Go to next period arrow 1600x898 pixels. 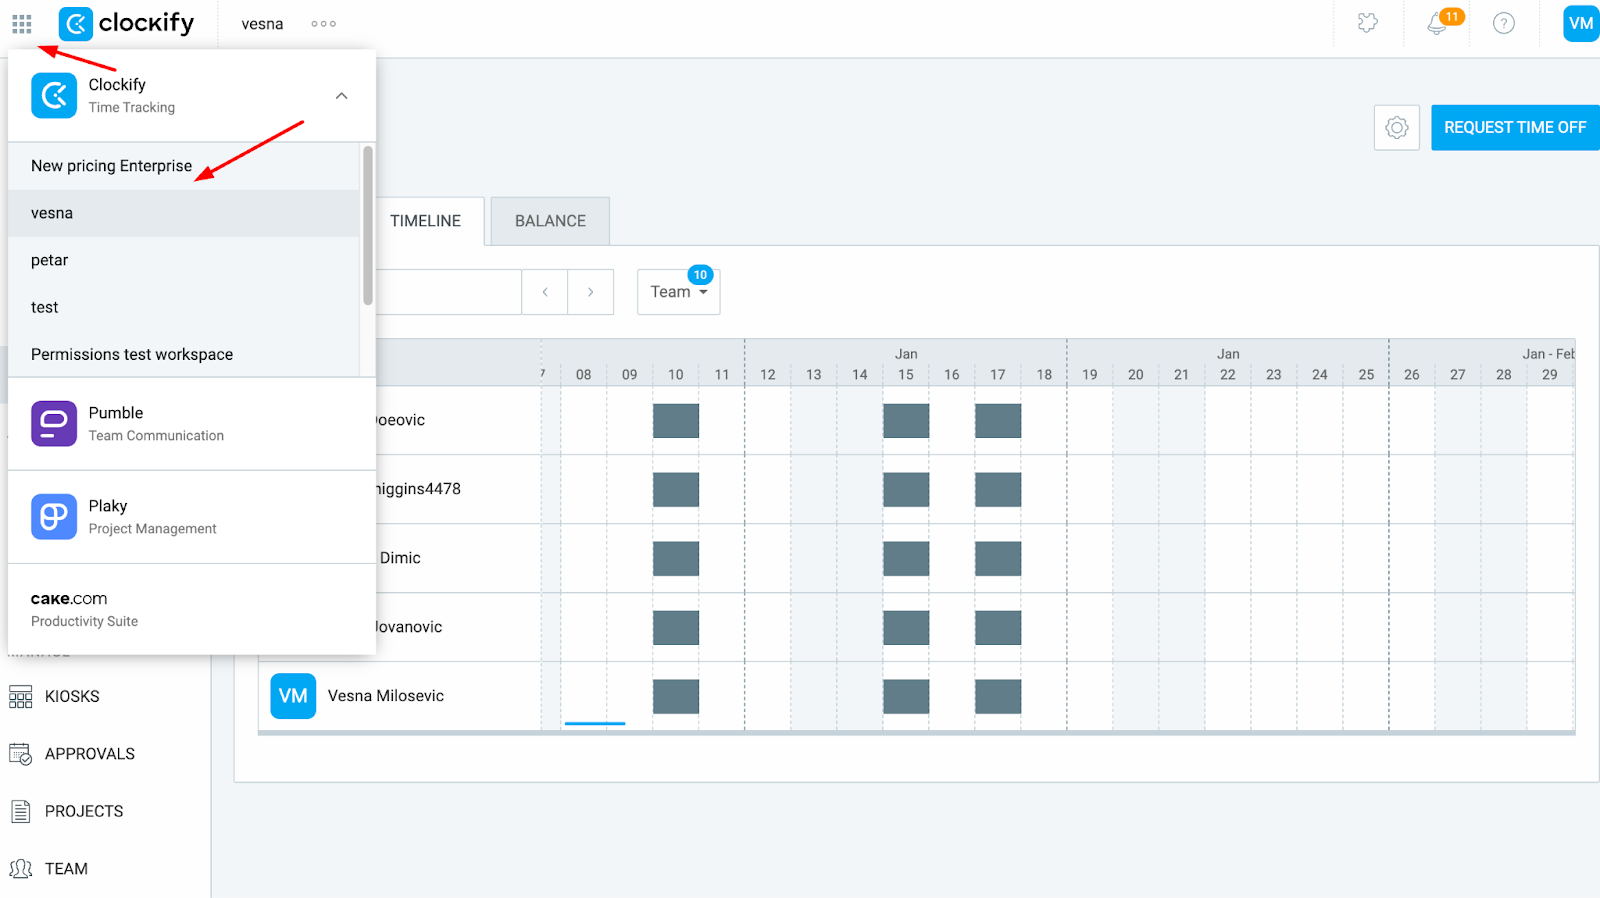tap(591, 292)
